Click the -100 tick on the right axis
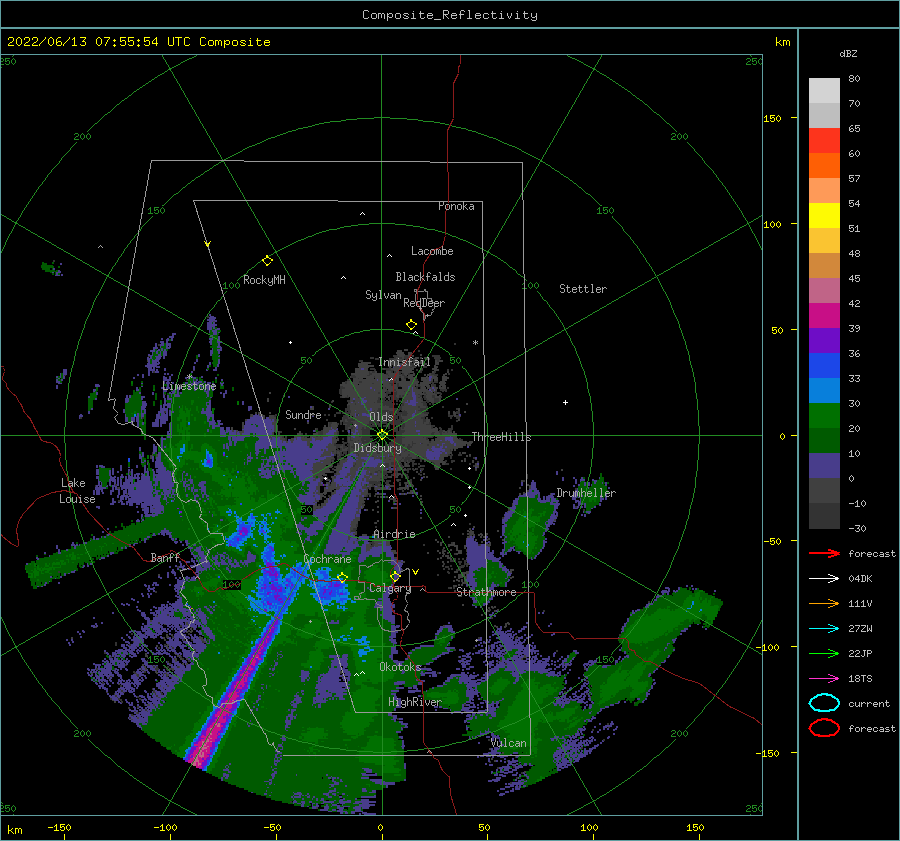 pos(769,647)
